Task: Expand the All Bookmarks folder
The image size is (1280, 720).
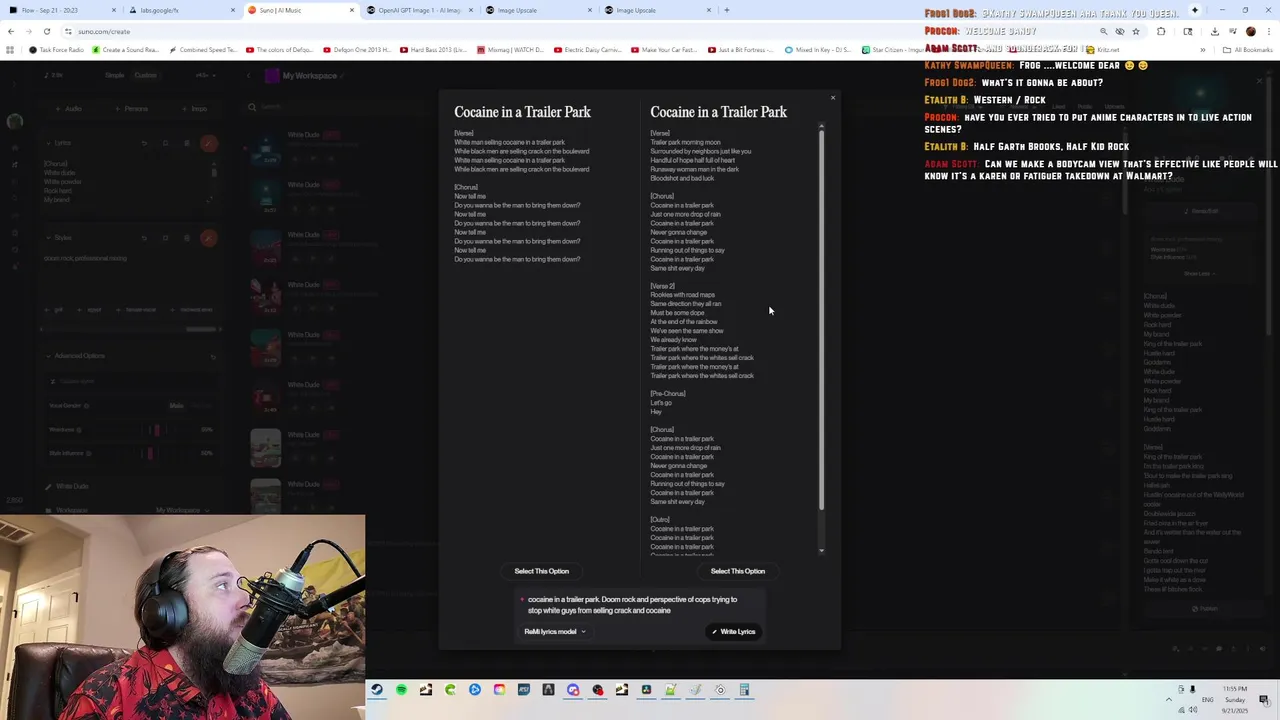Action: (1248, 50)
